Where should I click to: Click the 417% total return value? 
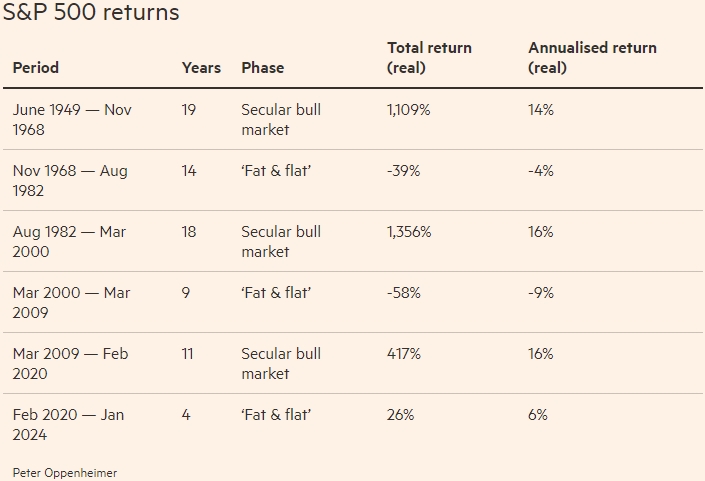[402, 354]
